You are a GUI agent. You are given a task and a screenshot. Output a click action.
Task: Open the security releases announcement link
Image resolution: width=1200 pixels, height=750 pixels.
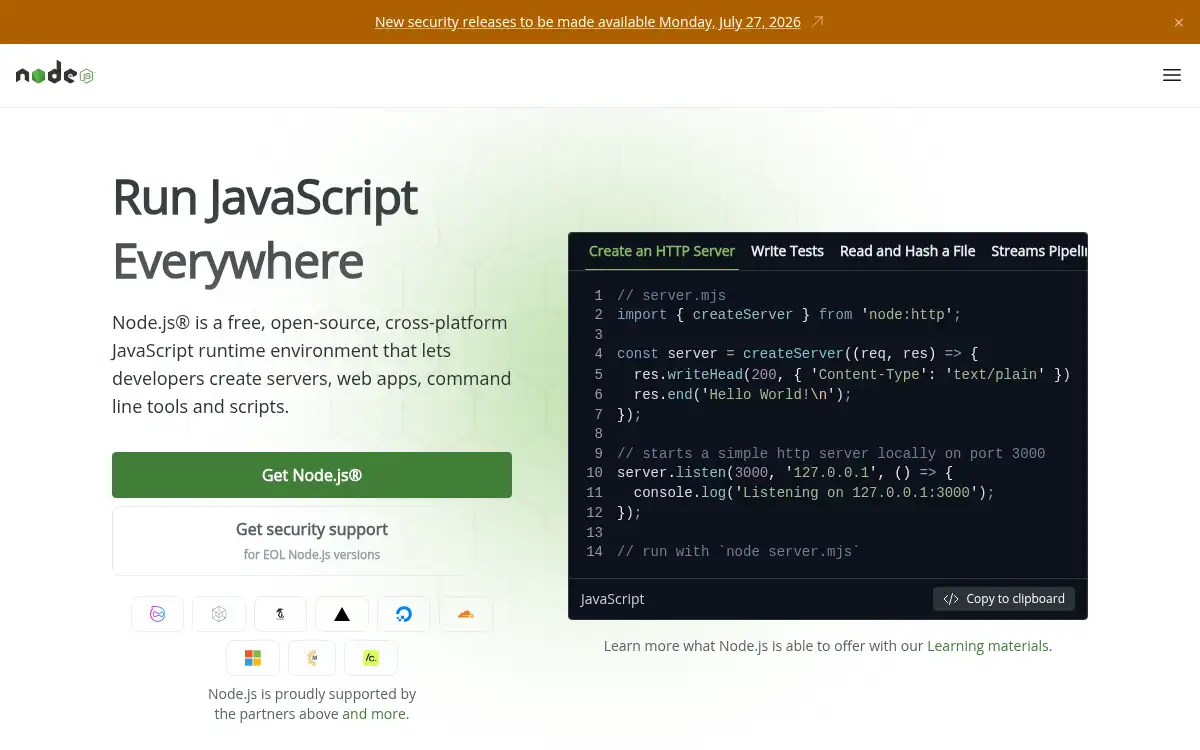pyautogui.click(x=588, y=22)
